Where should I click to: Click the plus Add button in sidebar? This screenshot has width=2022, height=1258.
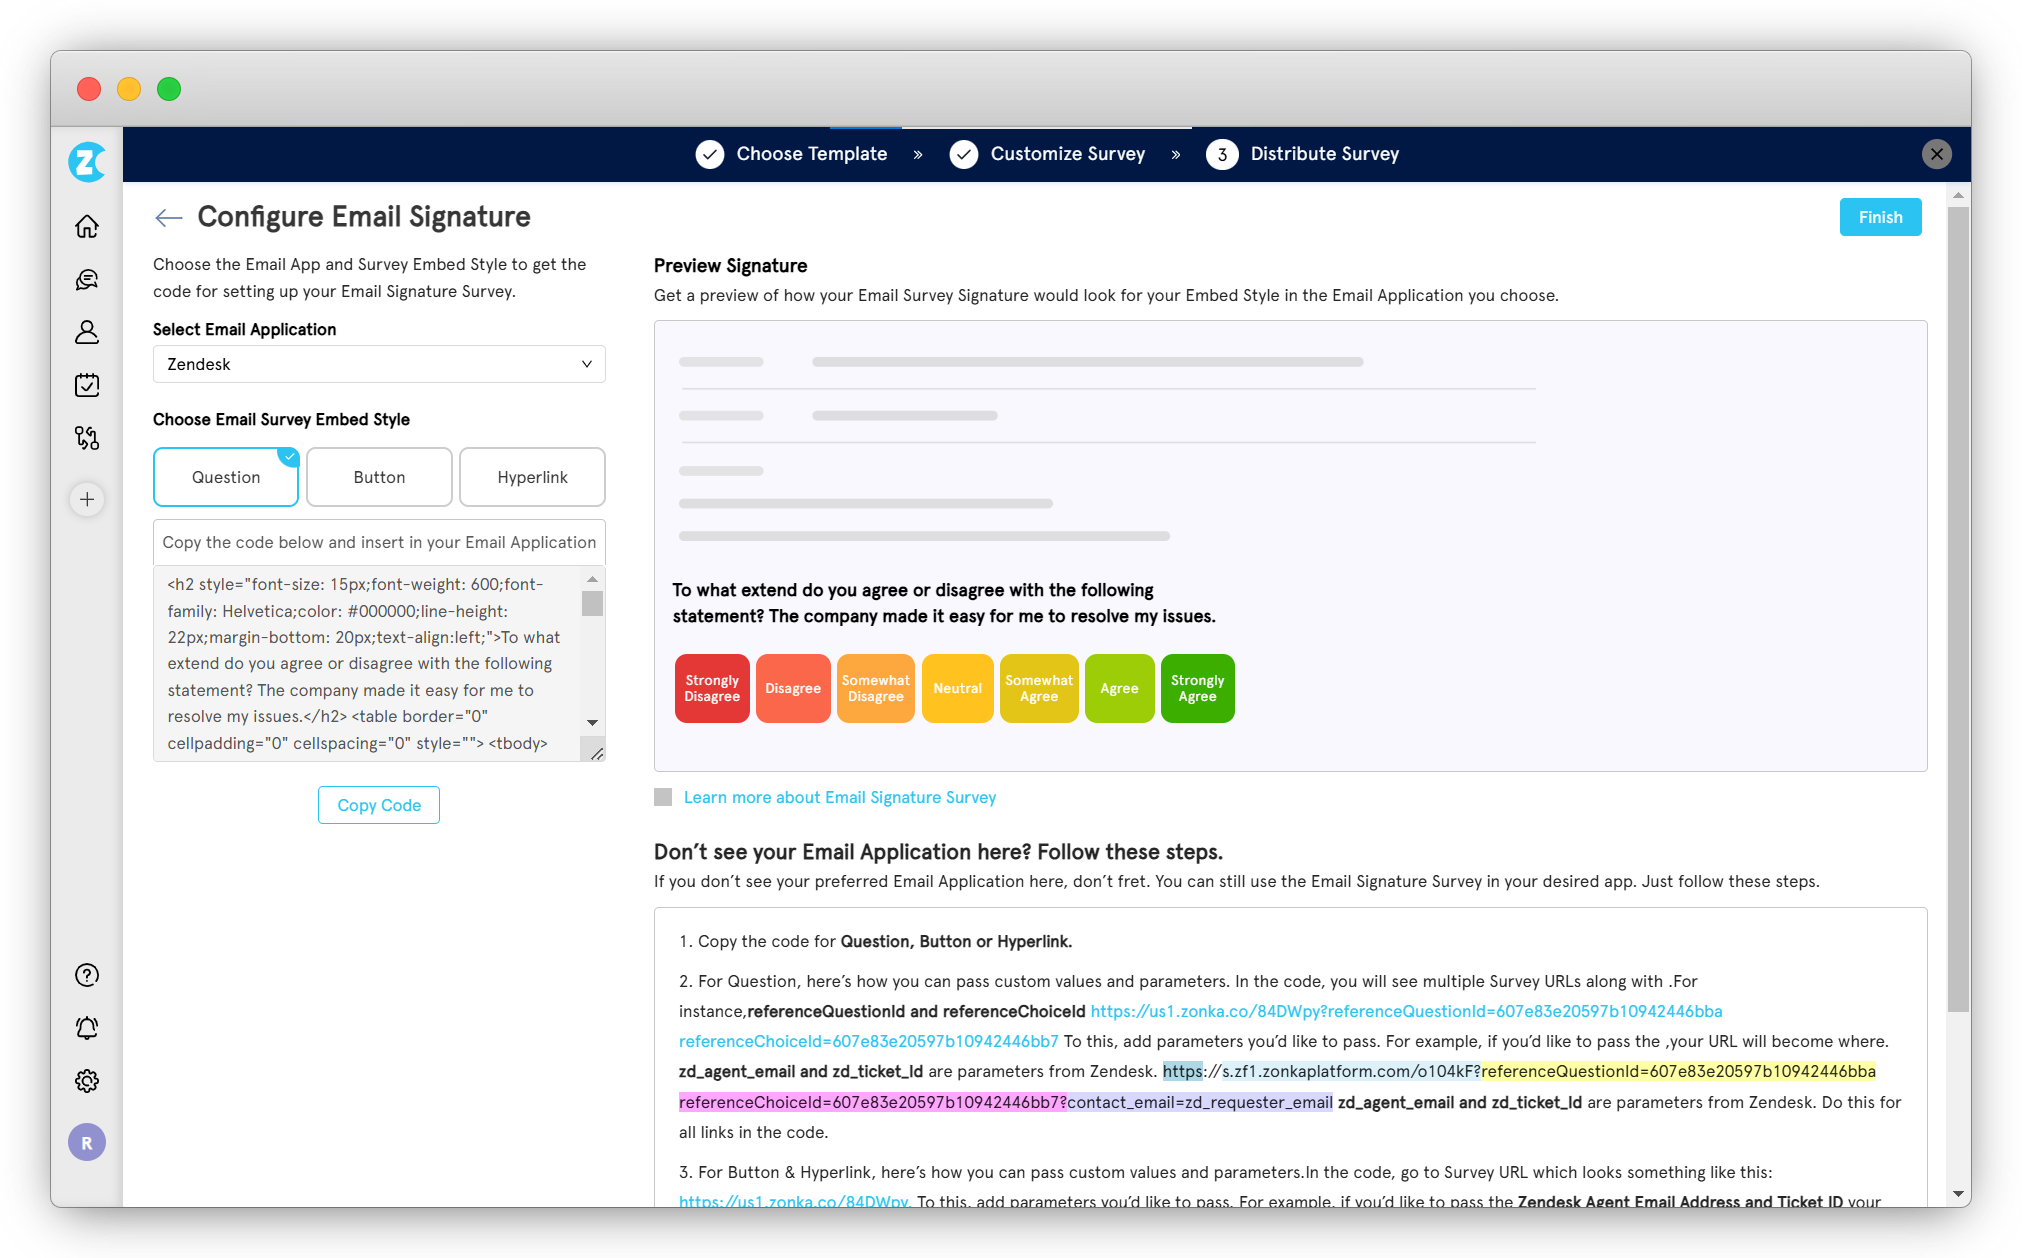(x=87, y=499)
